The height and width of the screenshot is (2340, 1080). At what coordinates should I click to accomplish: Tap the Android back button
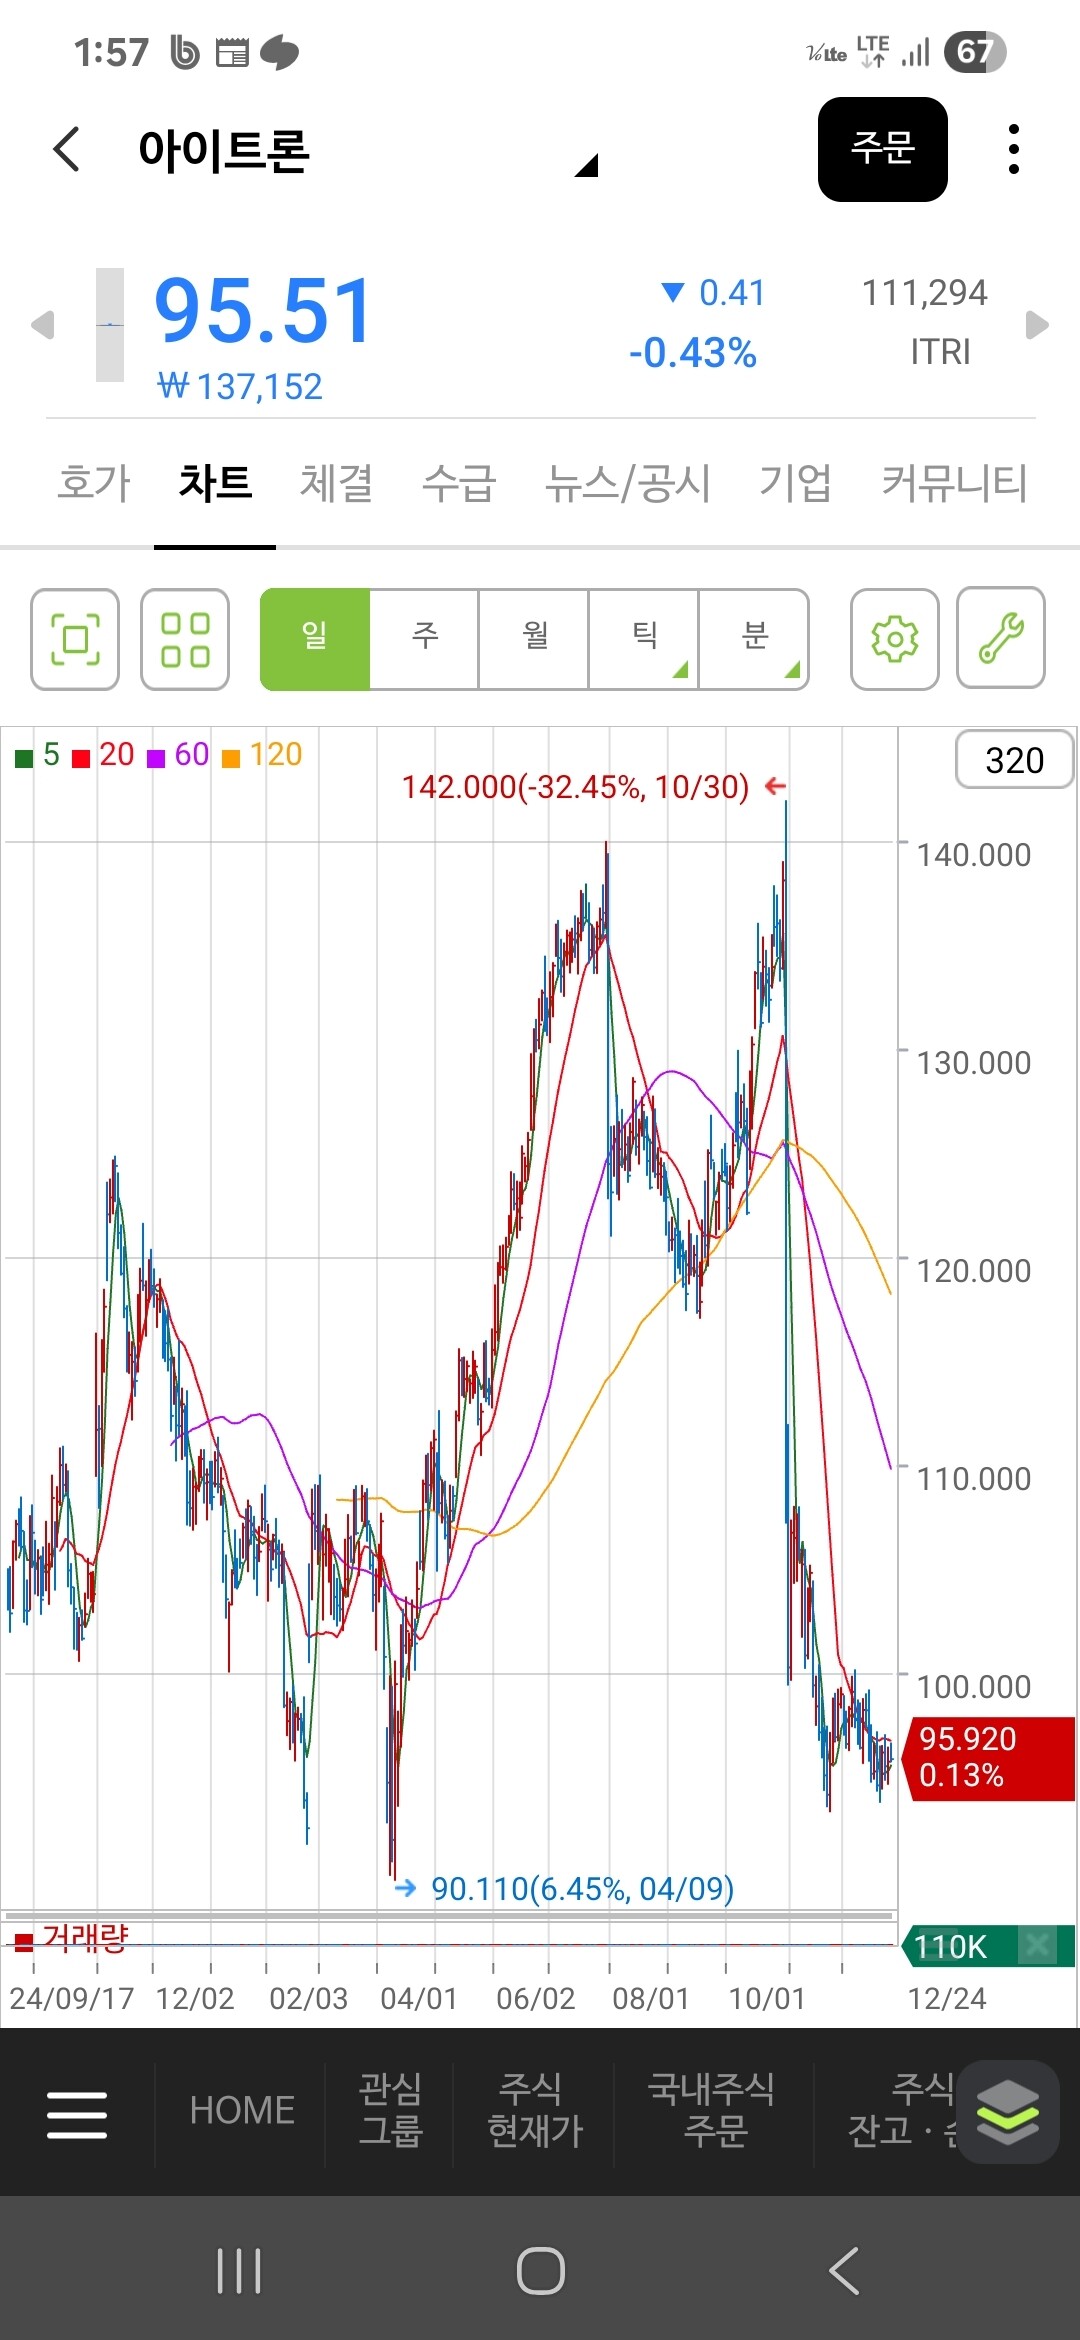[844, 2271]
